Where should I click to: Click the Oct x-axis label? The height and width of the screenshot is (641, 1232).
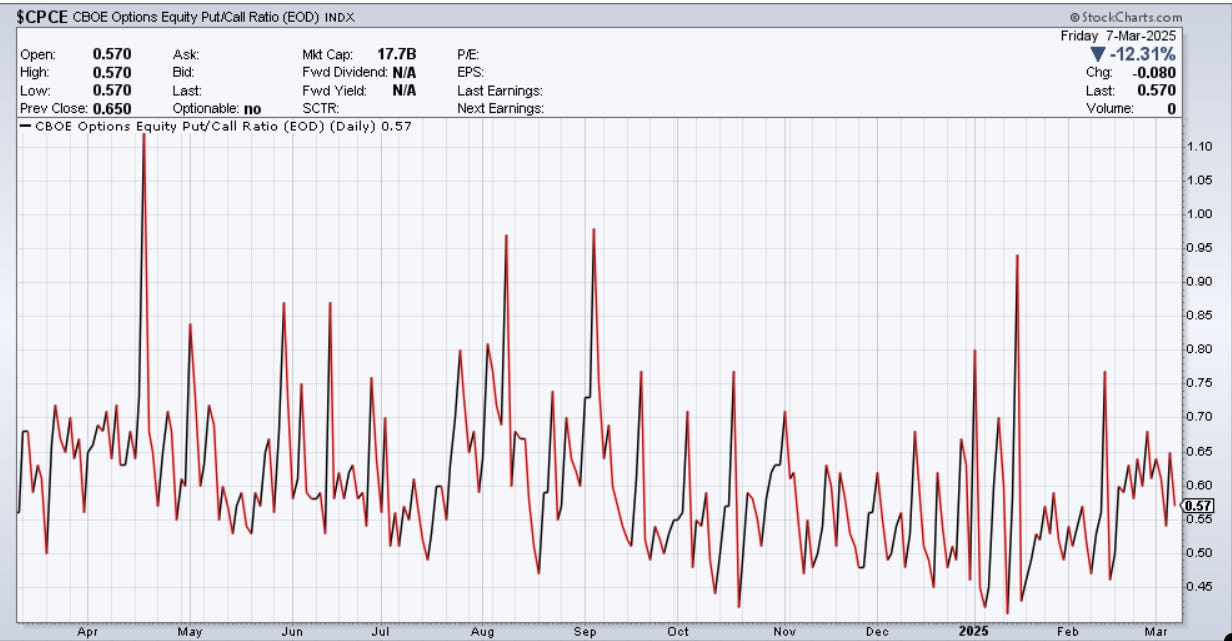[679, 632]
